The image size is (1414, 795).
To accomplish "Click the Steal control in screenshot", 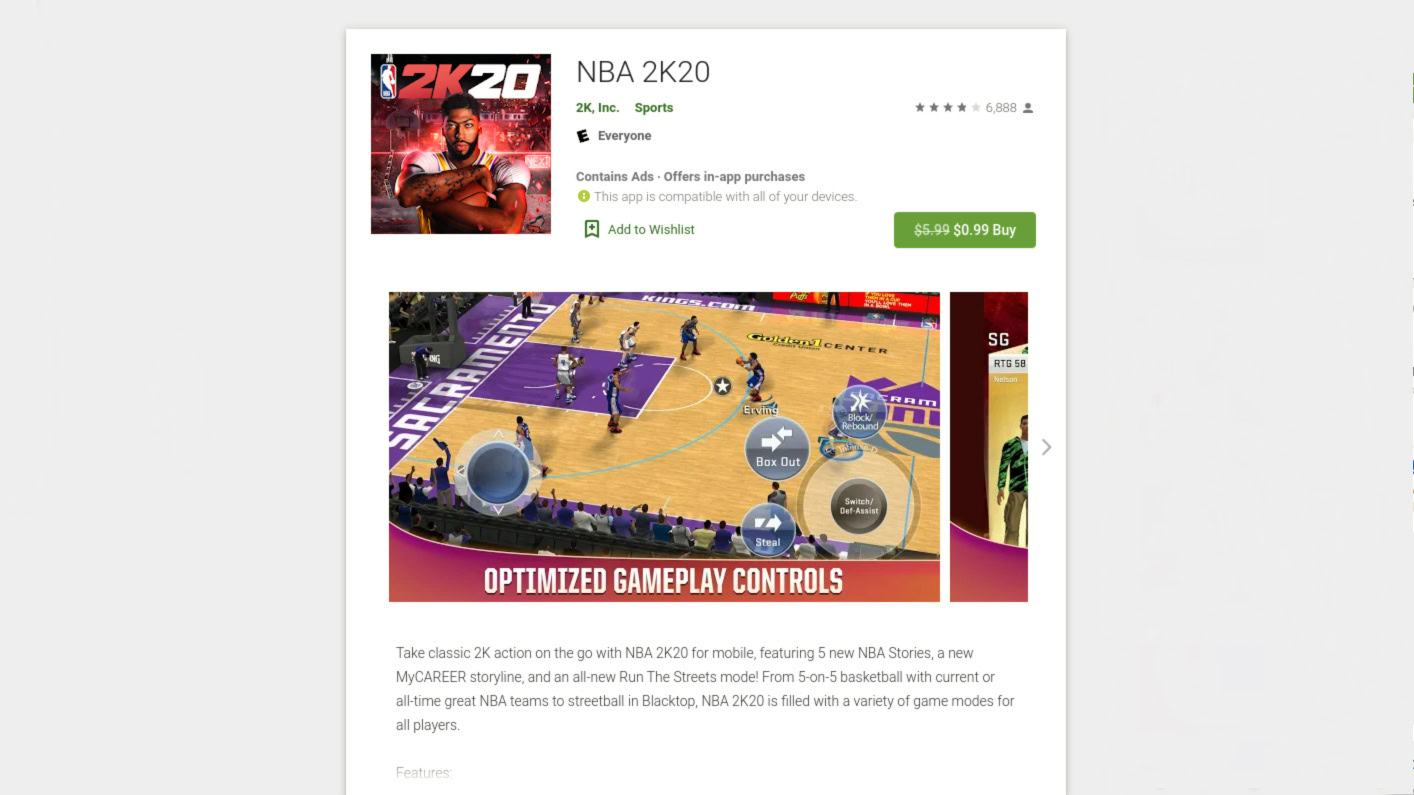I will [x=768, y=530].
